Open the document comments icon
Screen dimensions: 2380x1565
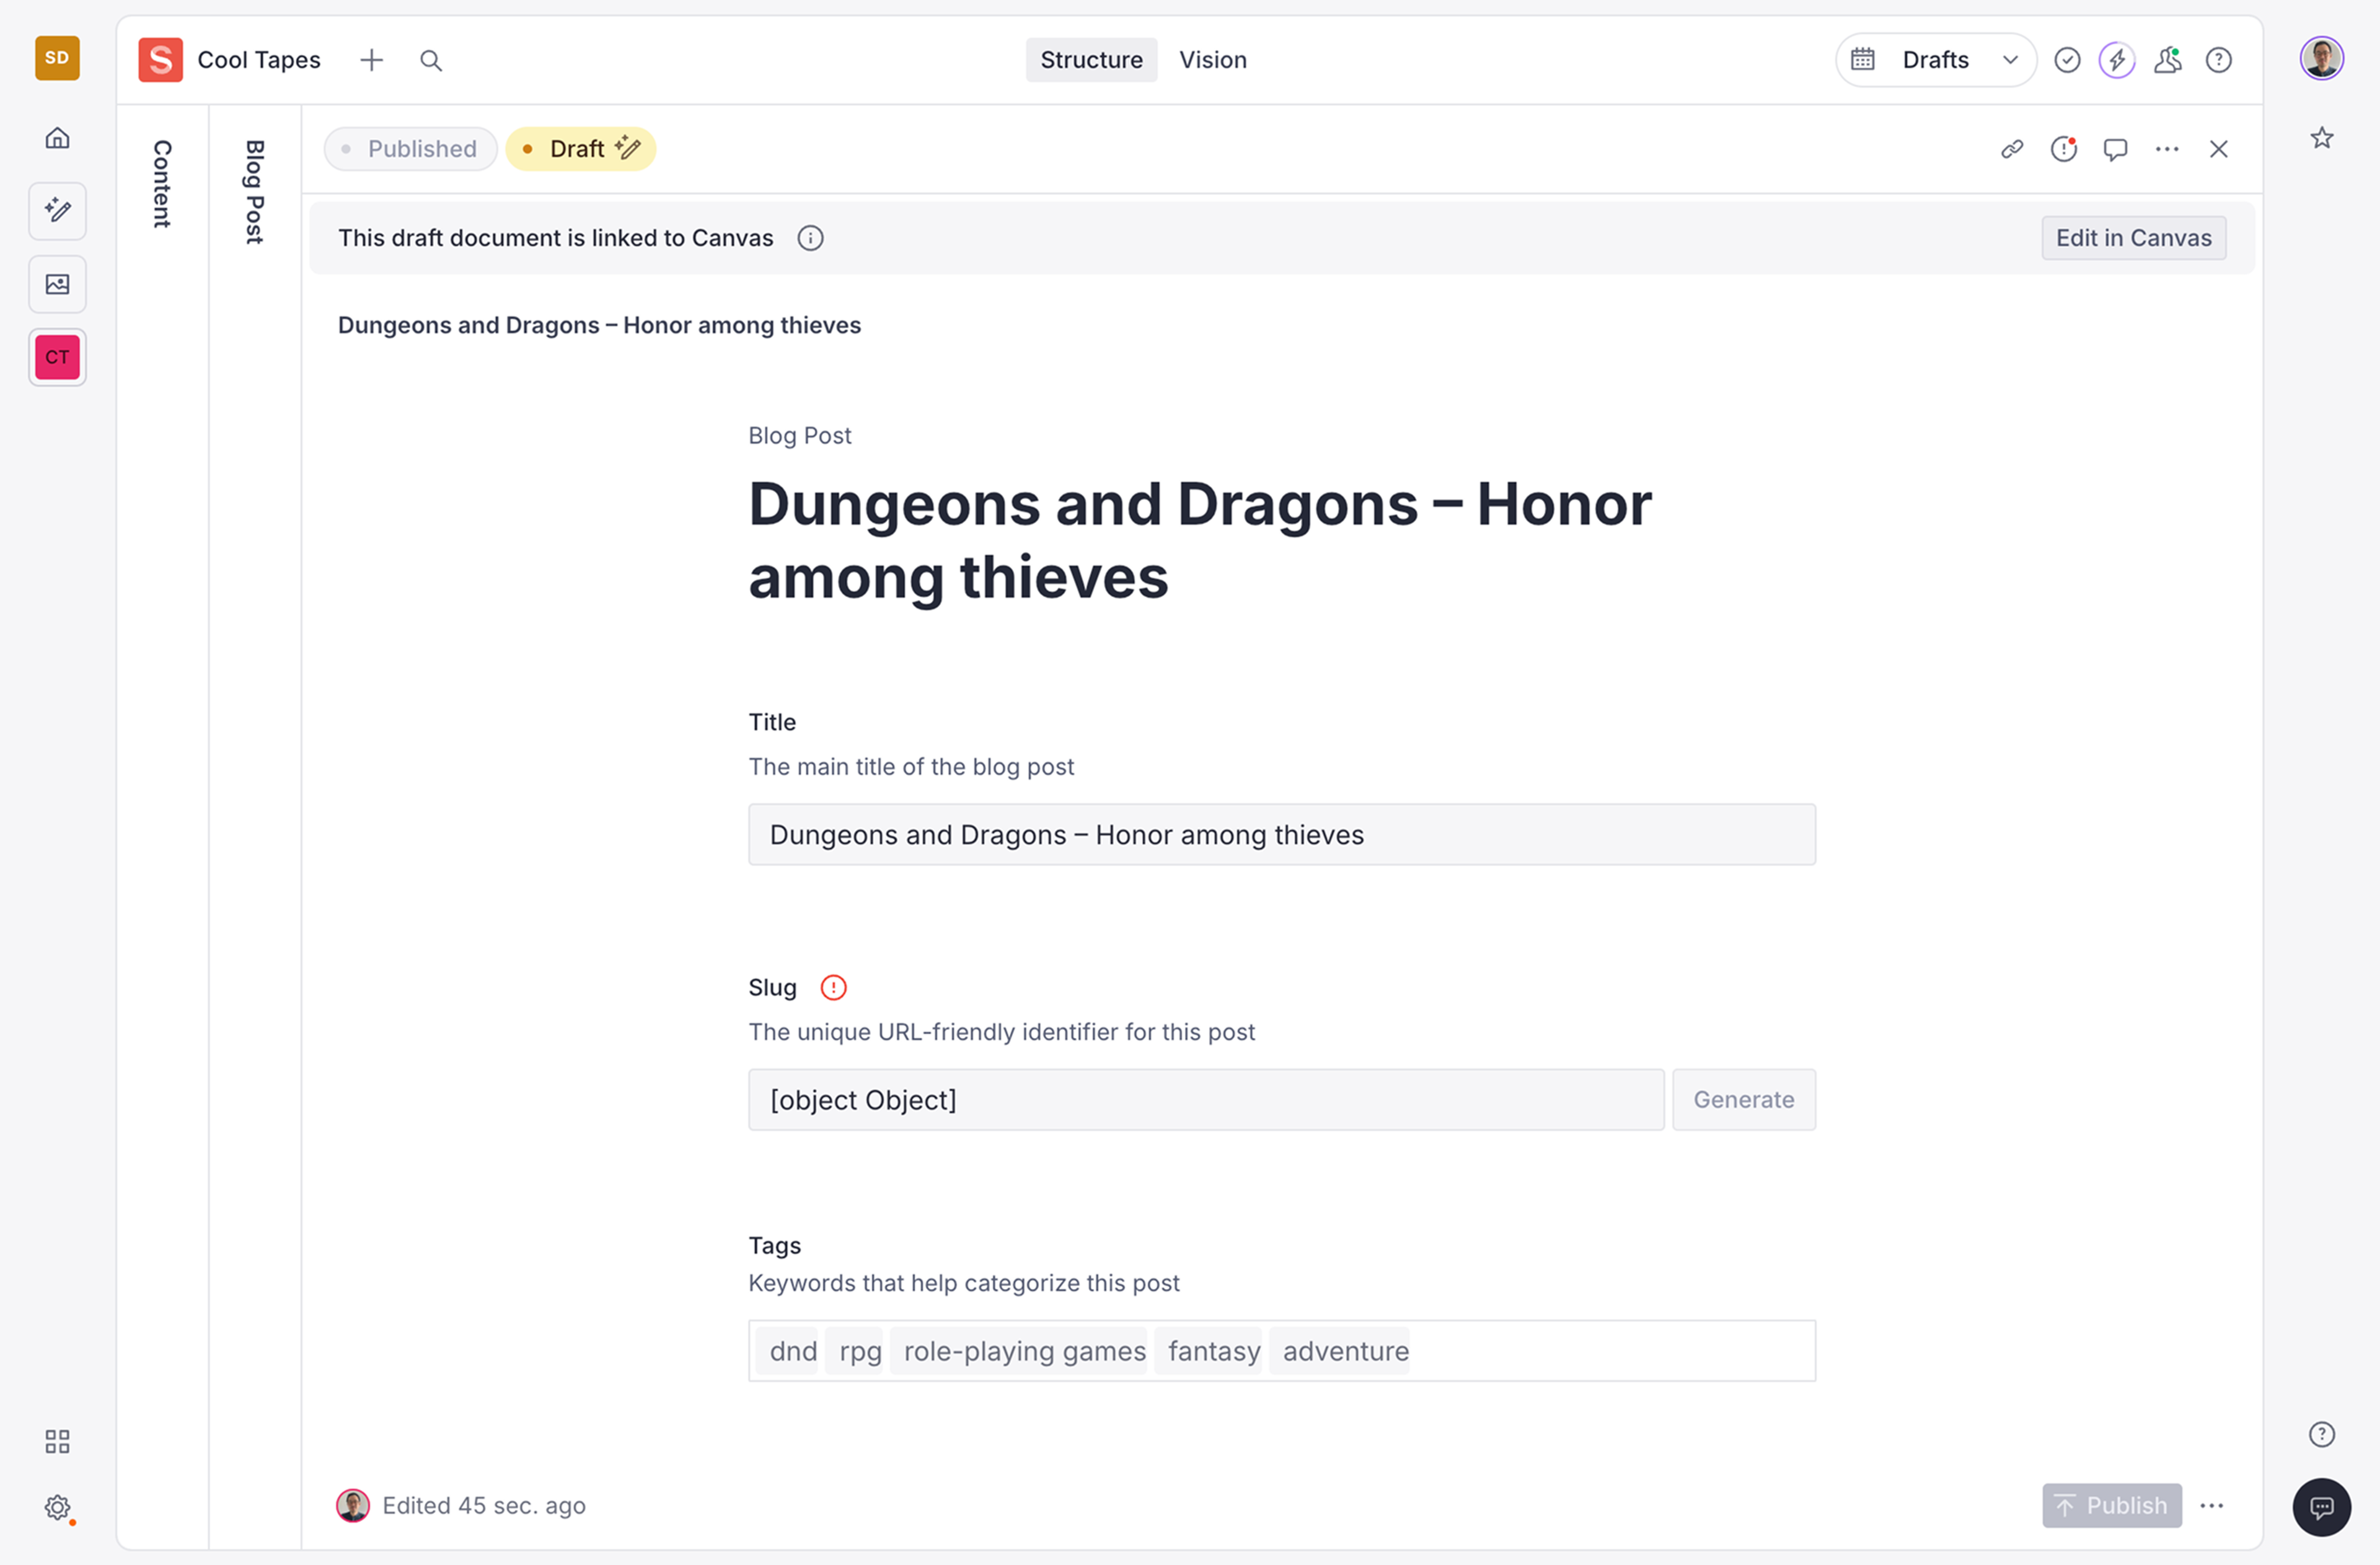[x=2115, y=149]
